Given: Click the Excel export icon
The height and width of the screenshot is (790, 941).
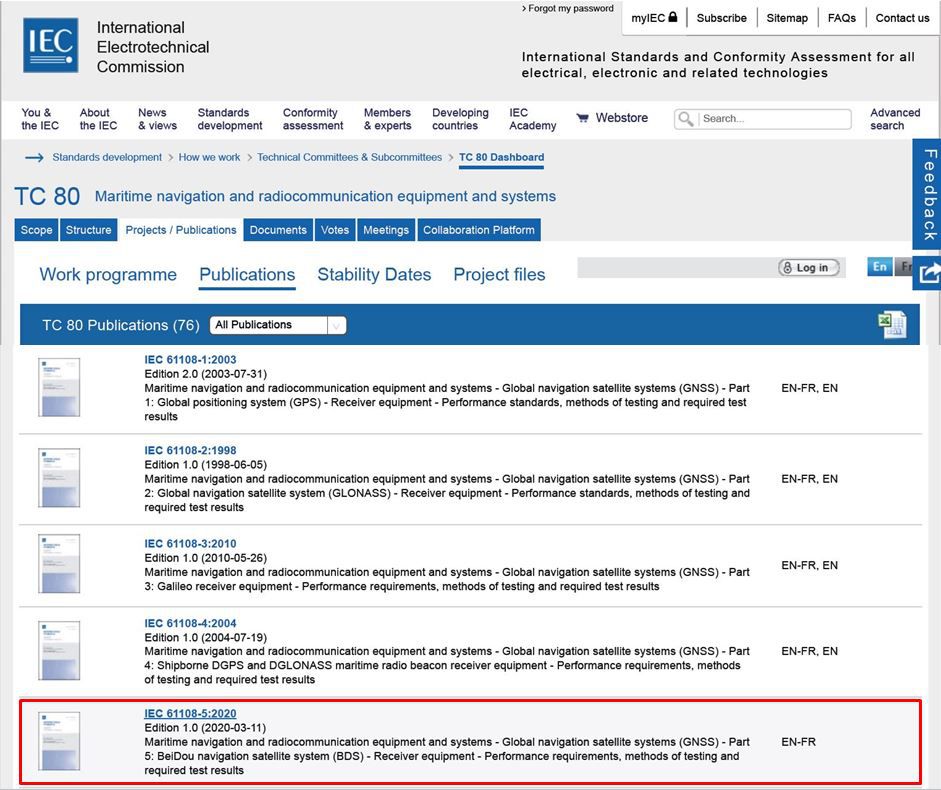Looking at the screenshot, I should coord(892,324).
